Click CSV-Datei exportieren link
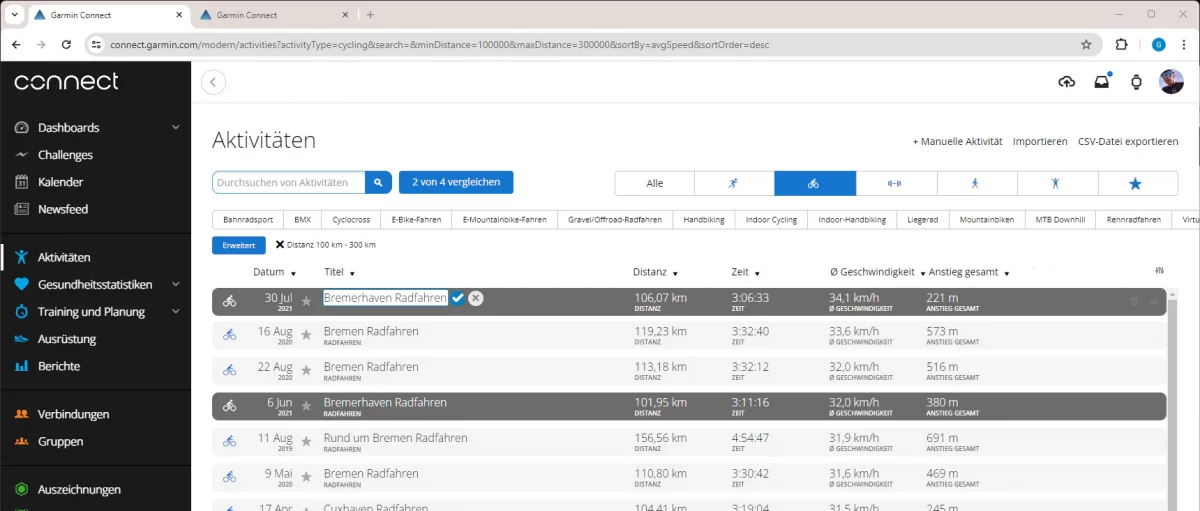The width and height of the screenshot is (1200, 511). coord(1127,142)
